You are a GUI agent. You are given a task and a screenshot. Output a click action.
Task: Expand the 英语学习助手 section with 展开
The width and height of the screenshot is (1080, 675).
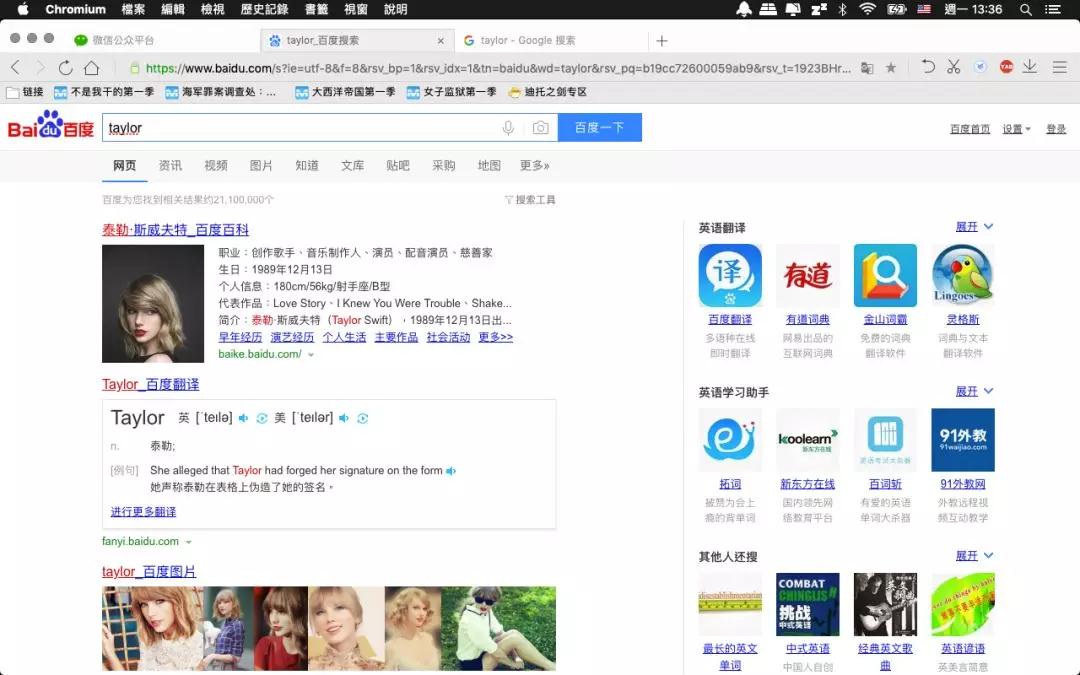(x=974, y=391)
